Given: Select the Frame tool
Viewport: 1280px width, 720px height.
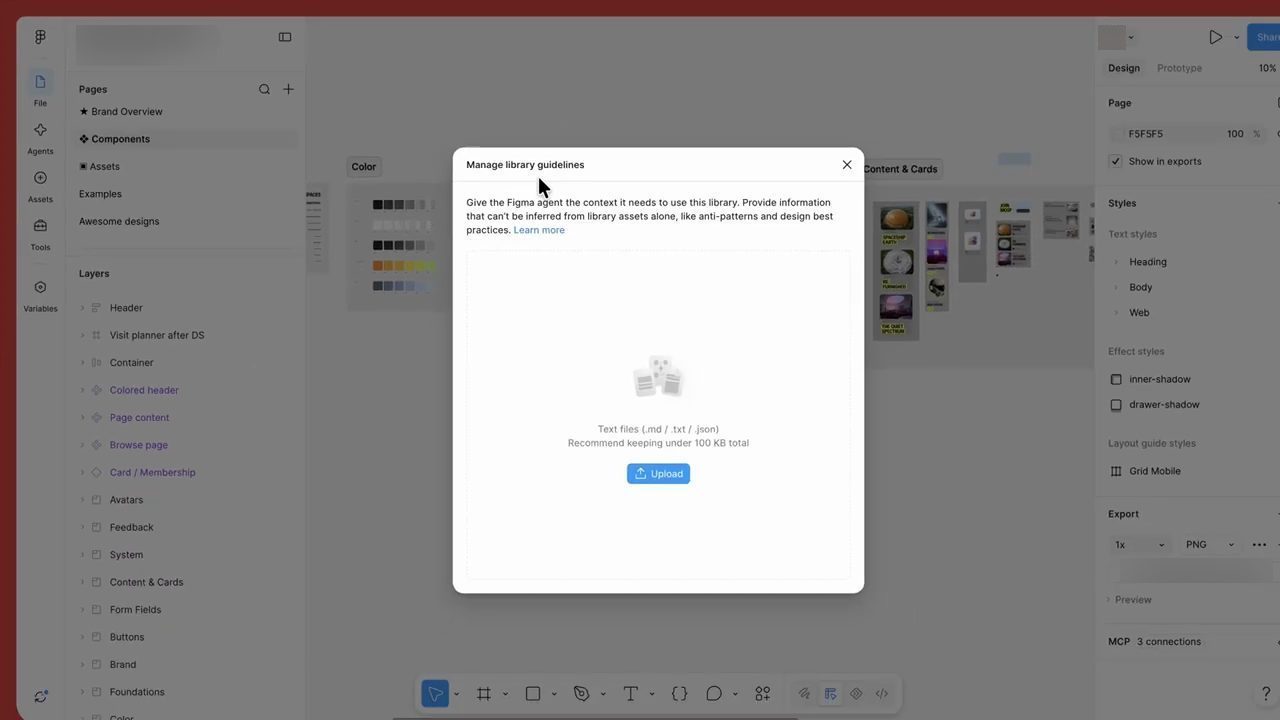Looking at the screenshot, I should click(x=484, y=694).
